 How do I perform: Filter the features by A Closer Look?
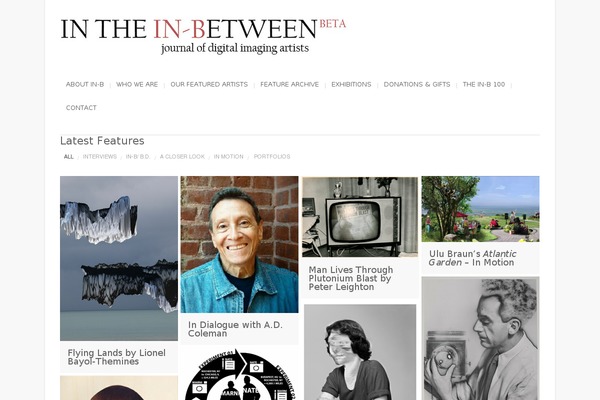[x=182, y=157]
